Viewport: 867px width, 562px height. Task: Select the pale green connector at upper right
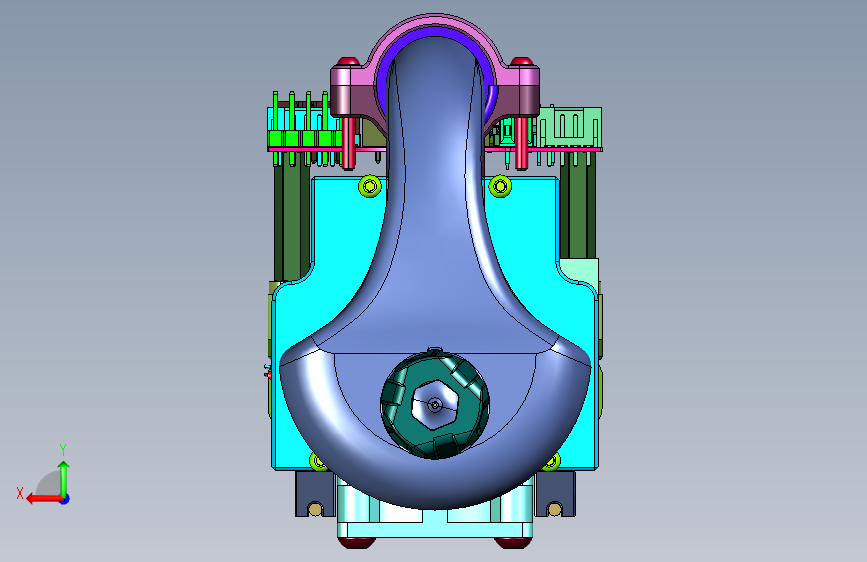coord(570,126)
